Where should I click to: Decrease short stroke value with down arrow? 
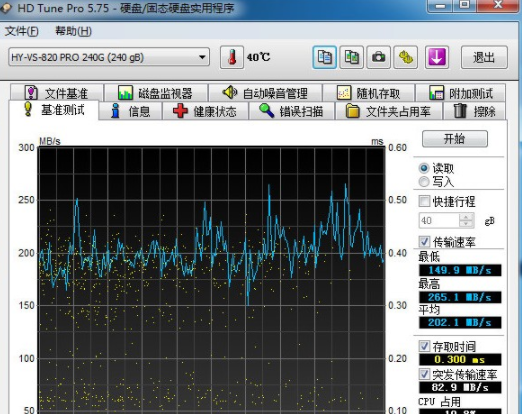[466, 224]
